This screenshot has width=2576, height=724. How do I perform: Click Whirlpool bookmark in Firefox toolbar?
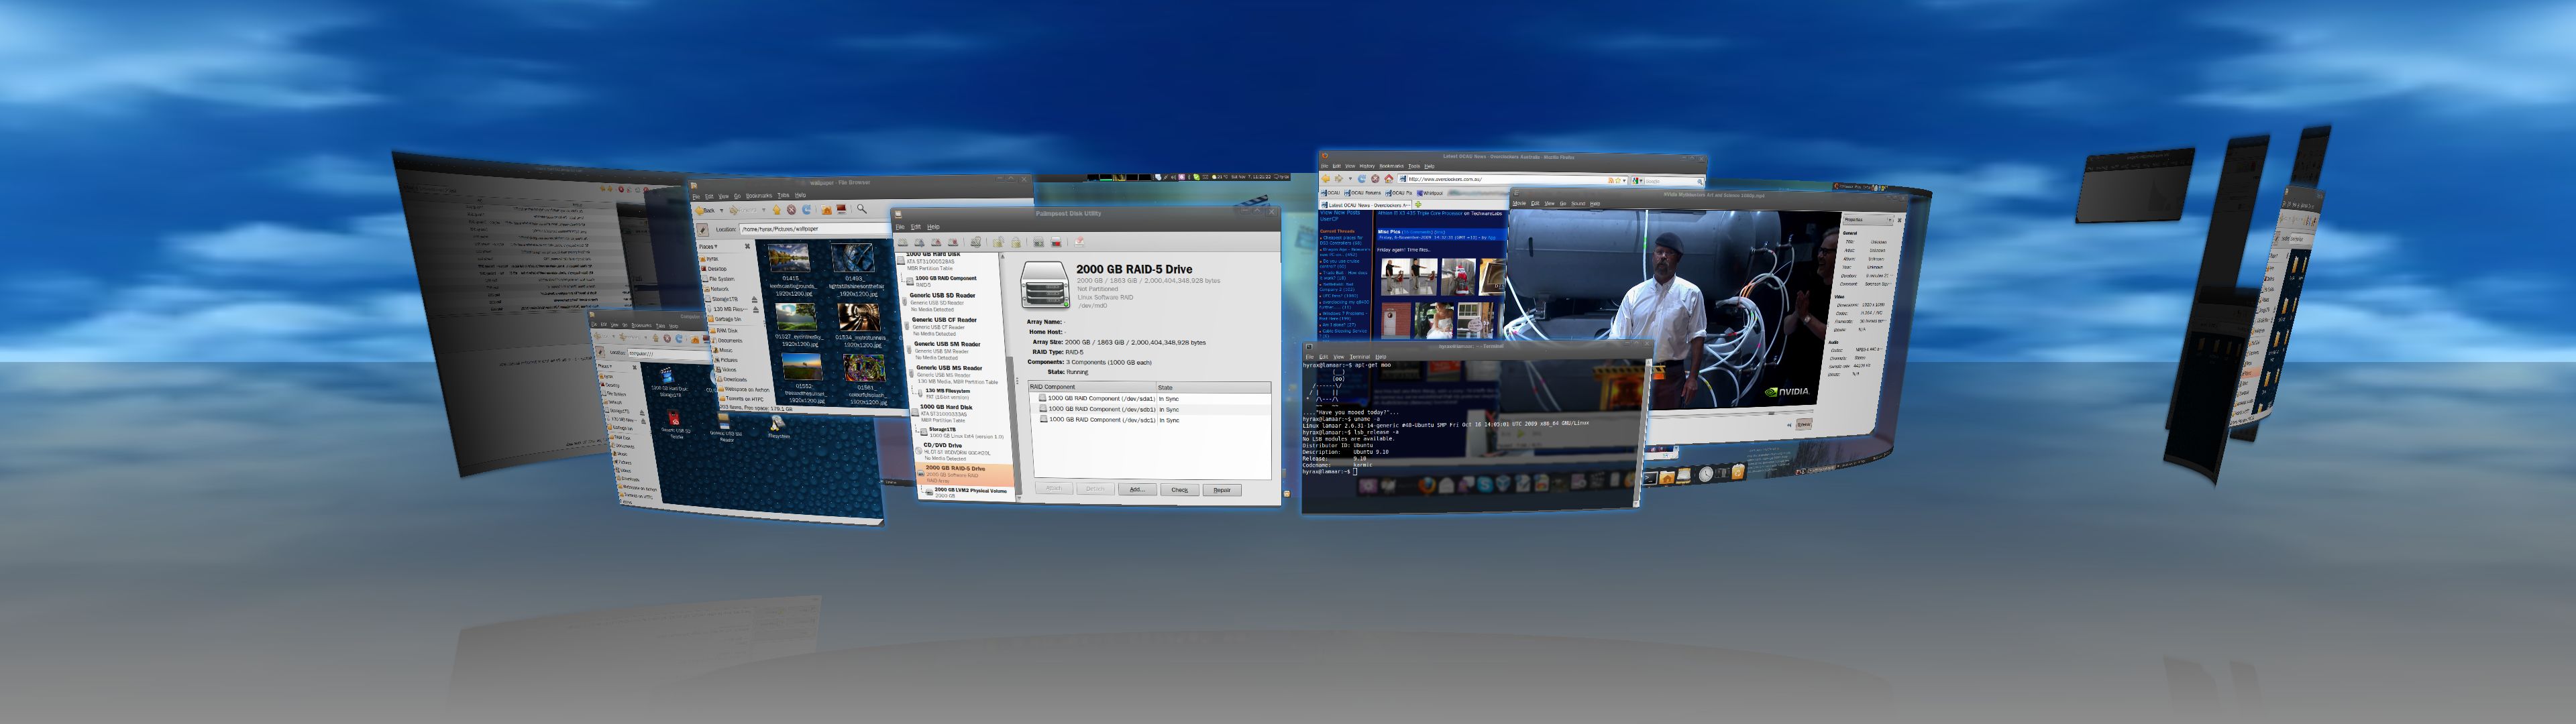pos(1430,193)
